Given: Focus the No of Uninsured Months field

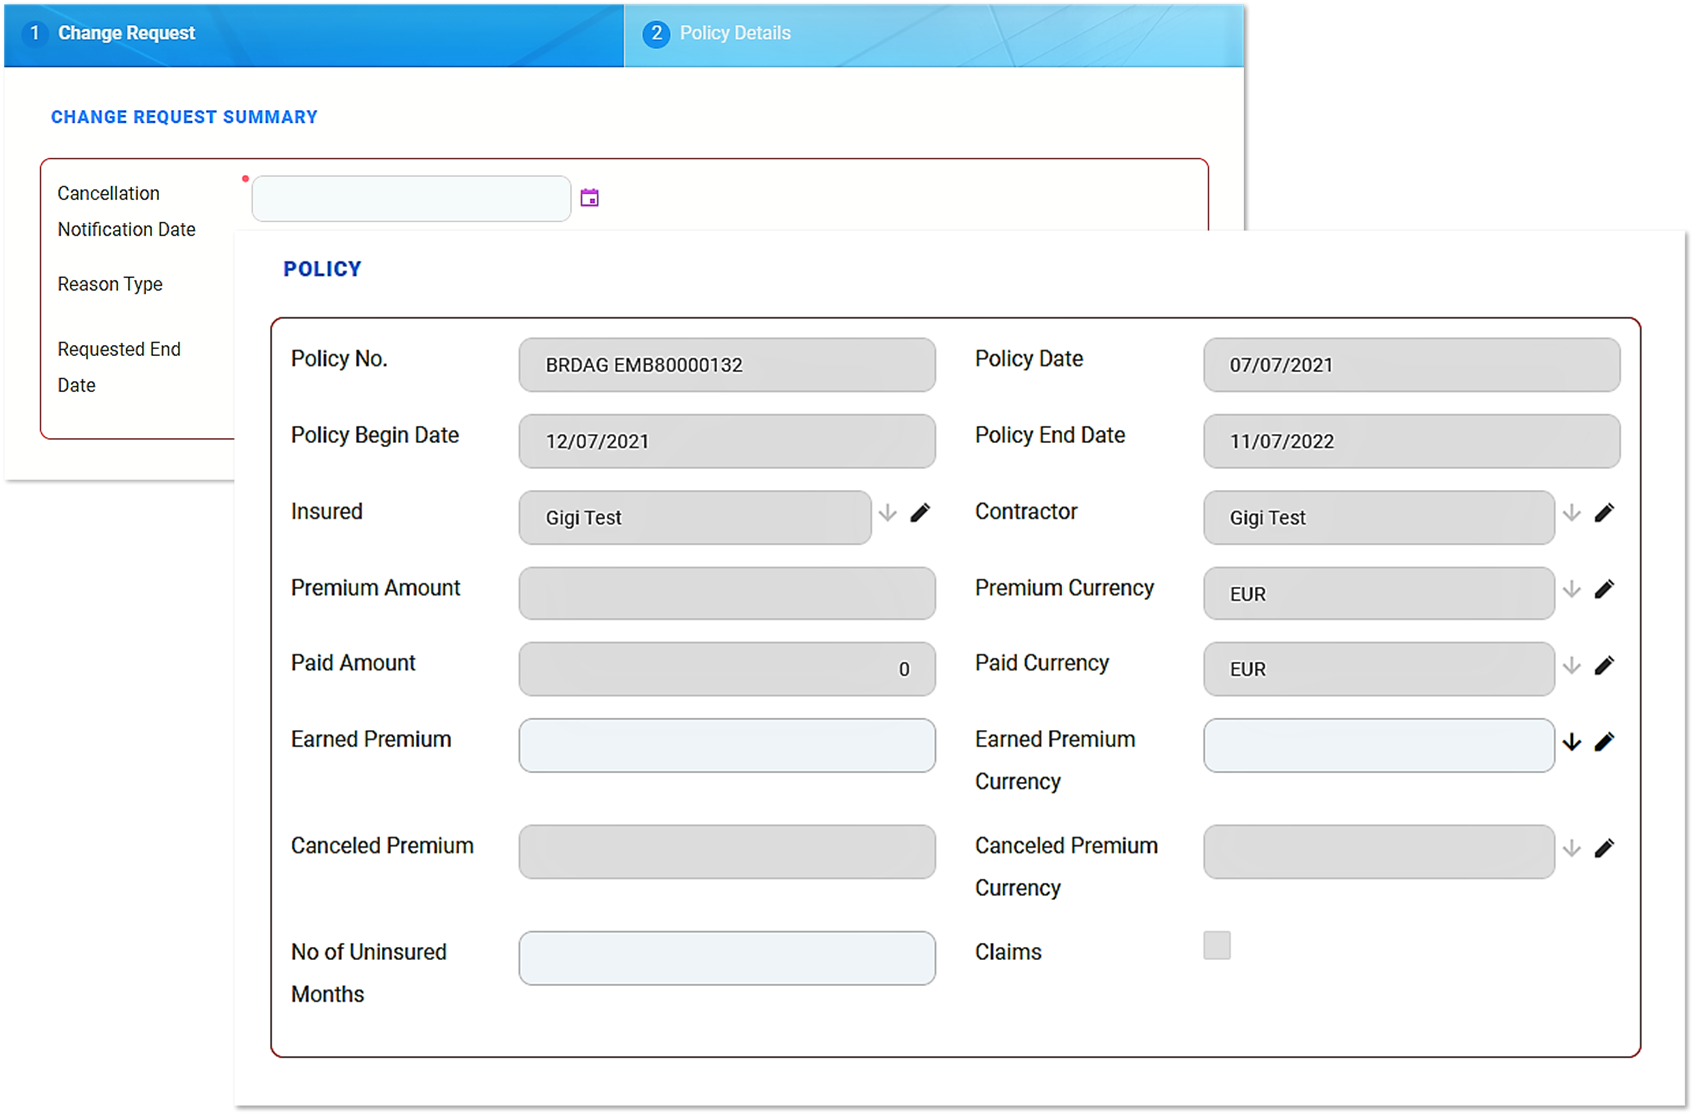Looking at the screenshot, I should [727, 959].
